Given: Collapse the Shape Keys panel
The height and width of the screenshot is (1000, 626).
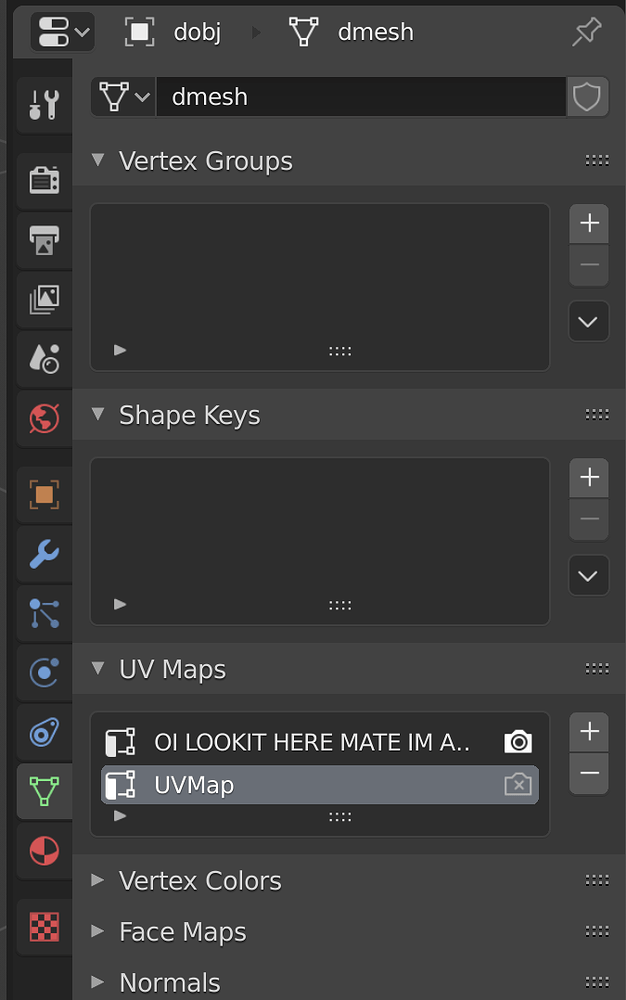Looking at the screenshot, I should click(x=98, y=415).
